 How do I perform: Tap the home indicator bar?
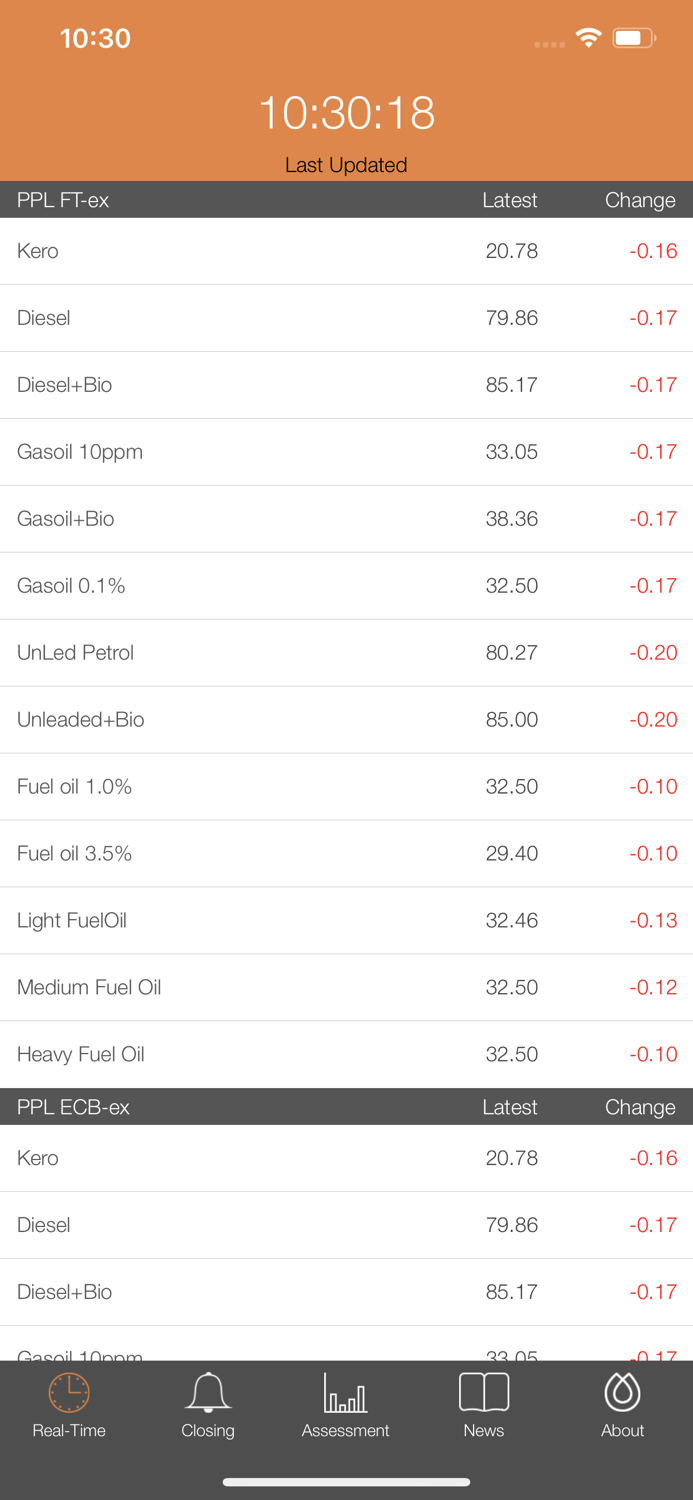tap(346, 1482)
